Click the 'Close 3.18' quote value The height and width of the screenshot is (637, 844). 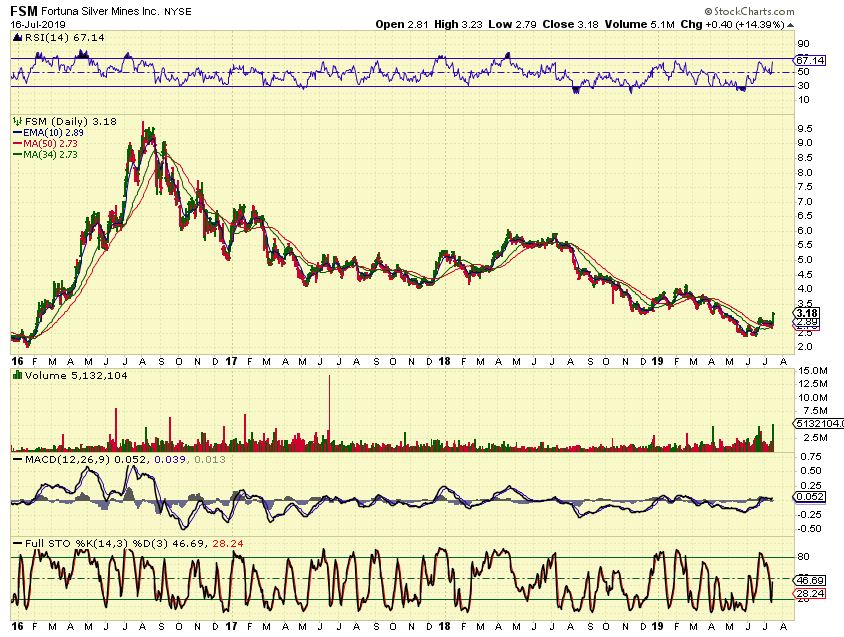571,24
